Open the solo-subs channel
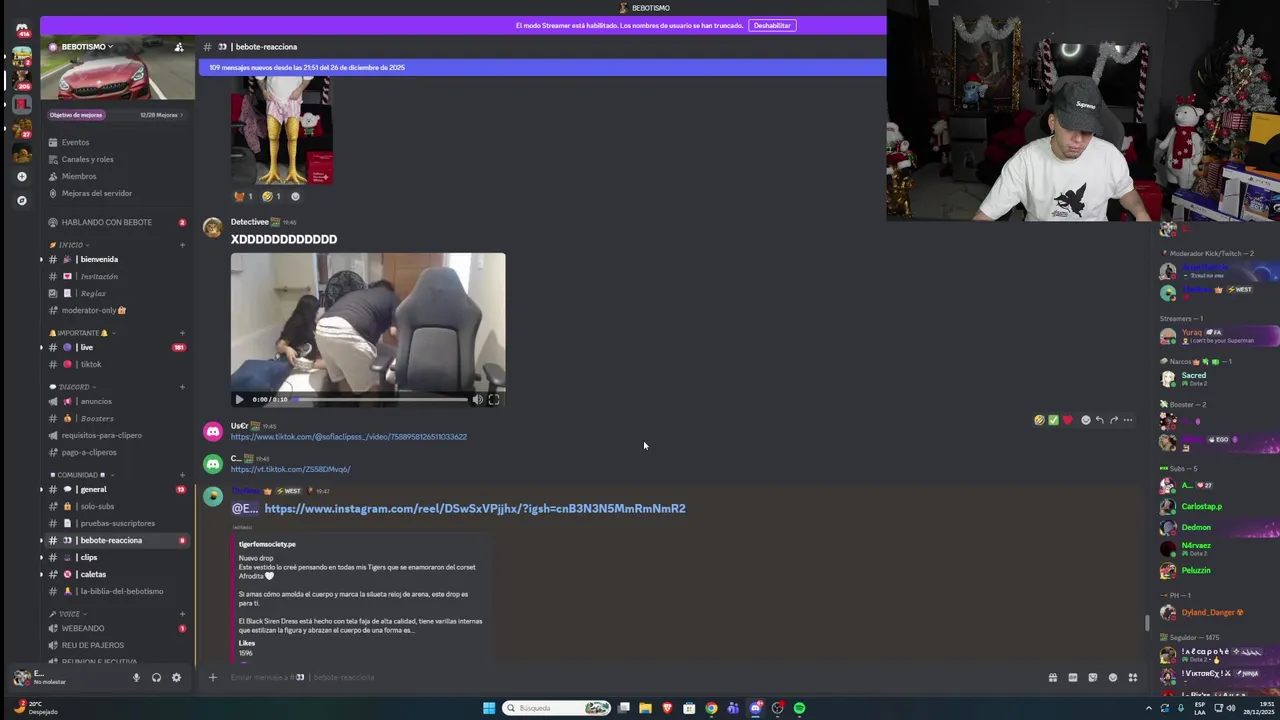 (x=117, y=506)
